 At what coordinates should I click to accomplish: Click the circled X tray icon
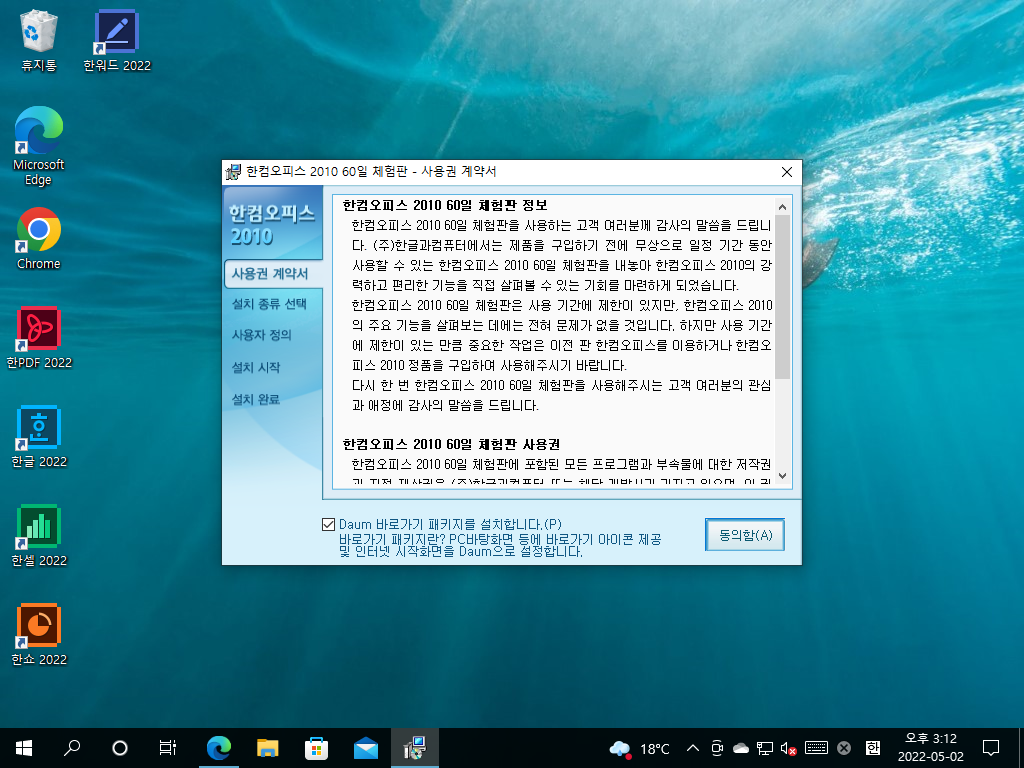click(x=844, y=748)
